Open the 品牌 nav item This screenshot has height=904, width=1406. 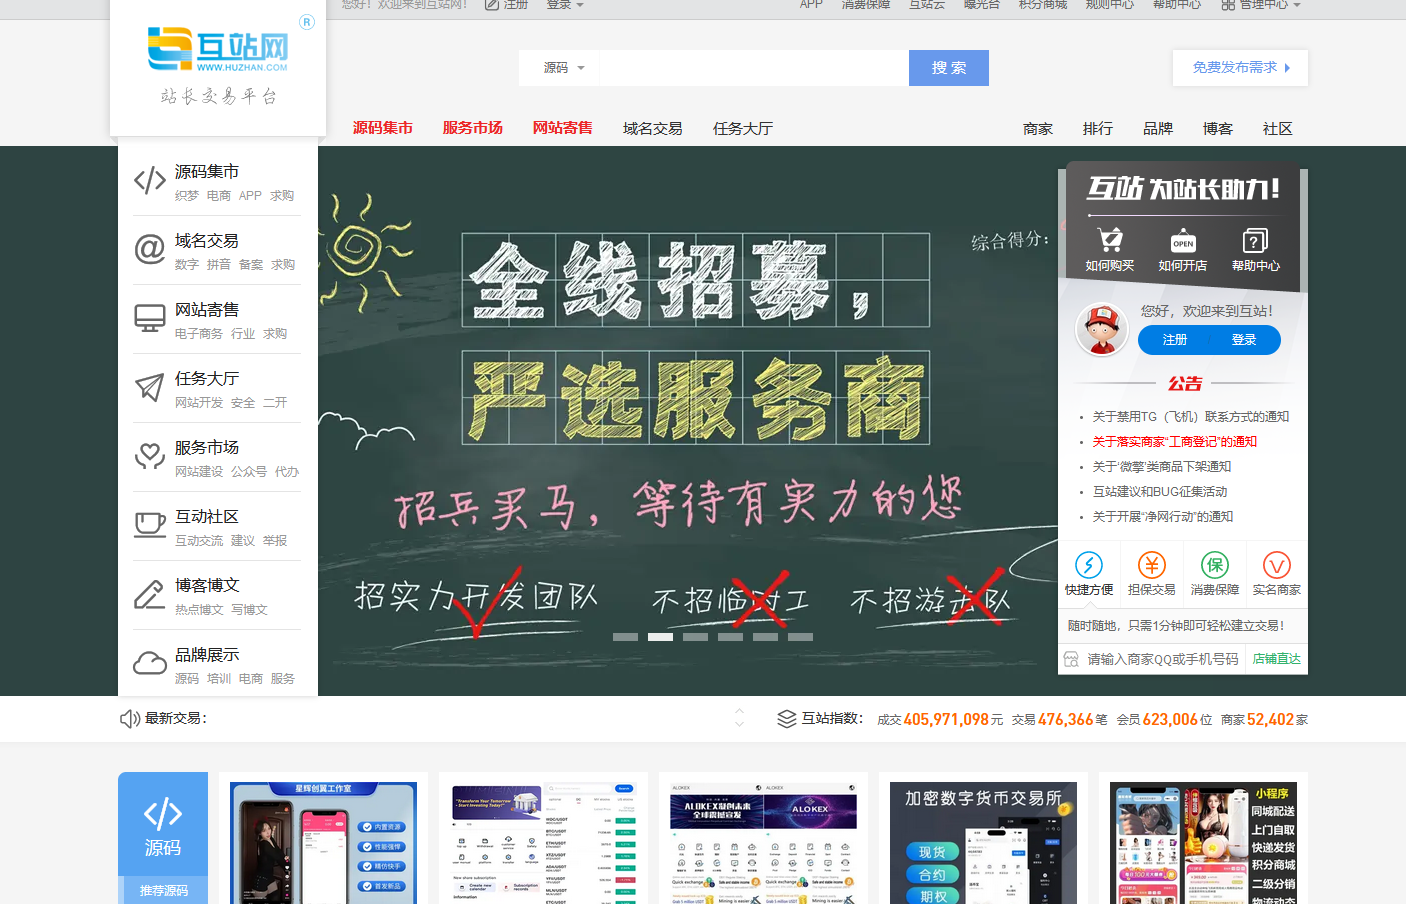pos(1158,128)
